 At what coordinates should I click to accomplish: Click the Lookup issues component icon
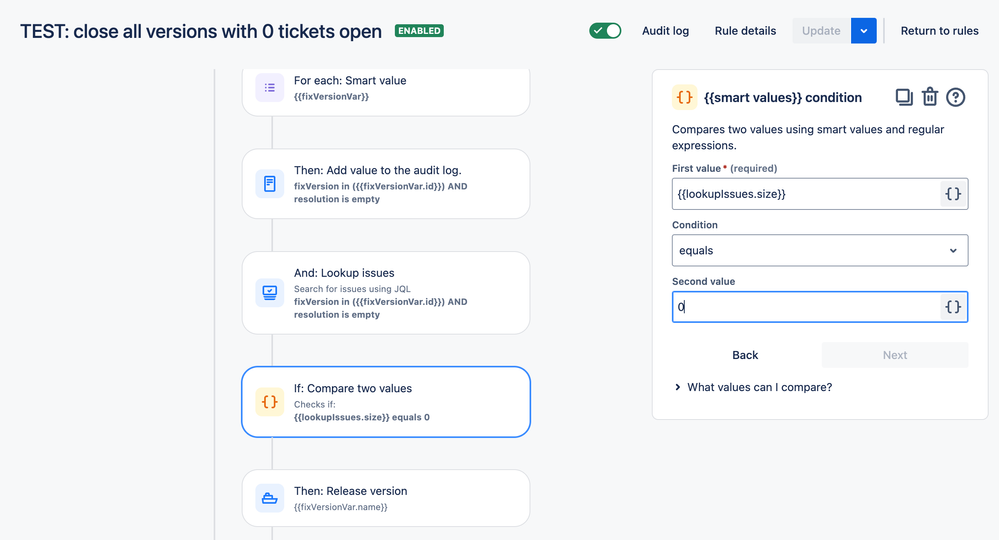pos(270,293)
